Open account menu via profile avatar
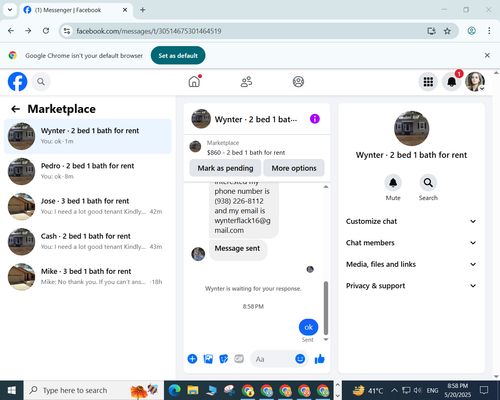 point(475,82)
